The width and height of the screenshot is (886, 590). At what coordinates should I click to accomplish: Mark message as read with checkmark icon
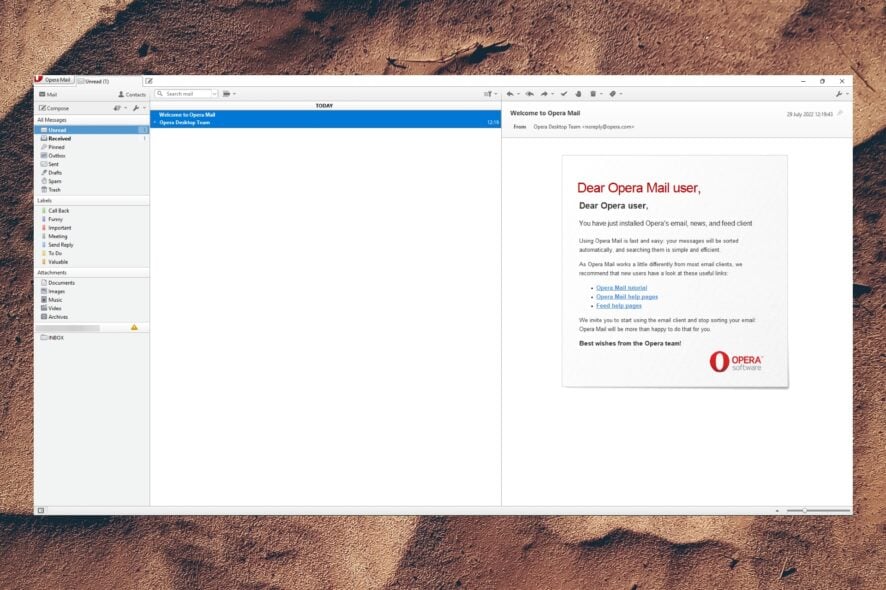click(x=563, y=94)
